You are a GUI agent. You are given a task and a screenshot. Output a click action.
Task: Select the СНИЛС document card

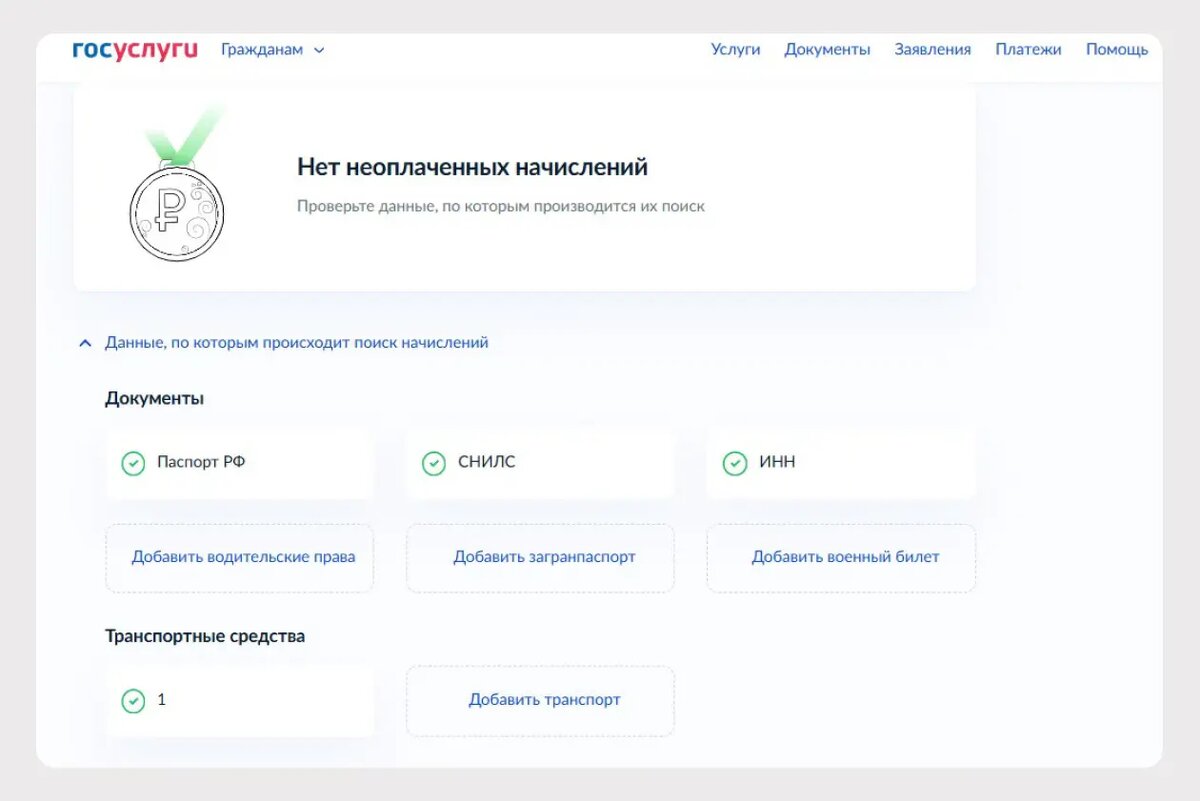(540, 463)
